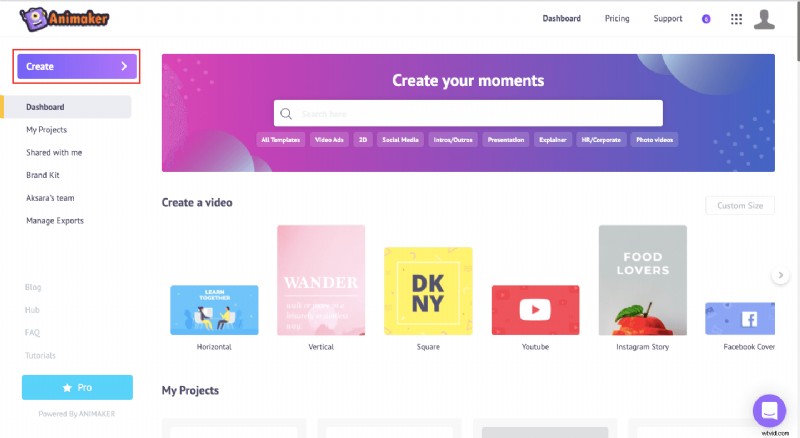Click the Create a video heading
The width and height of the screenshot is (800, 438).
click(197, 203)
